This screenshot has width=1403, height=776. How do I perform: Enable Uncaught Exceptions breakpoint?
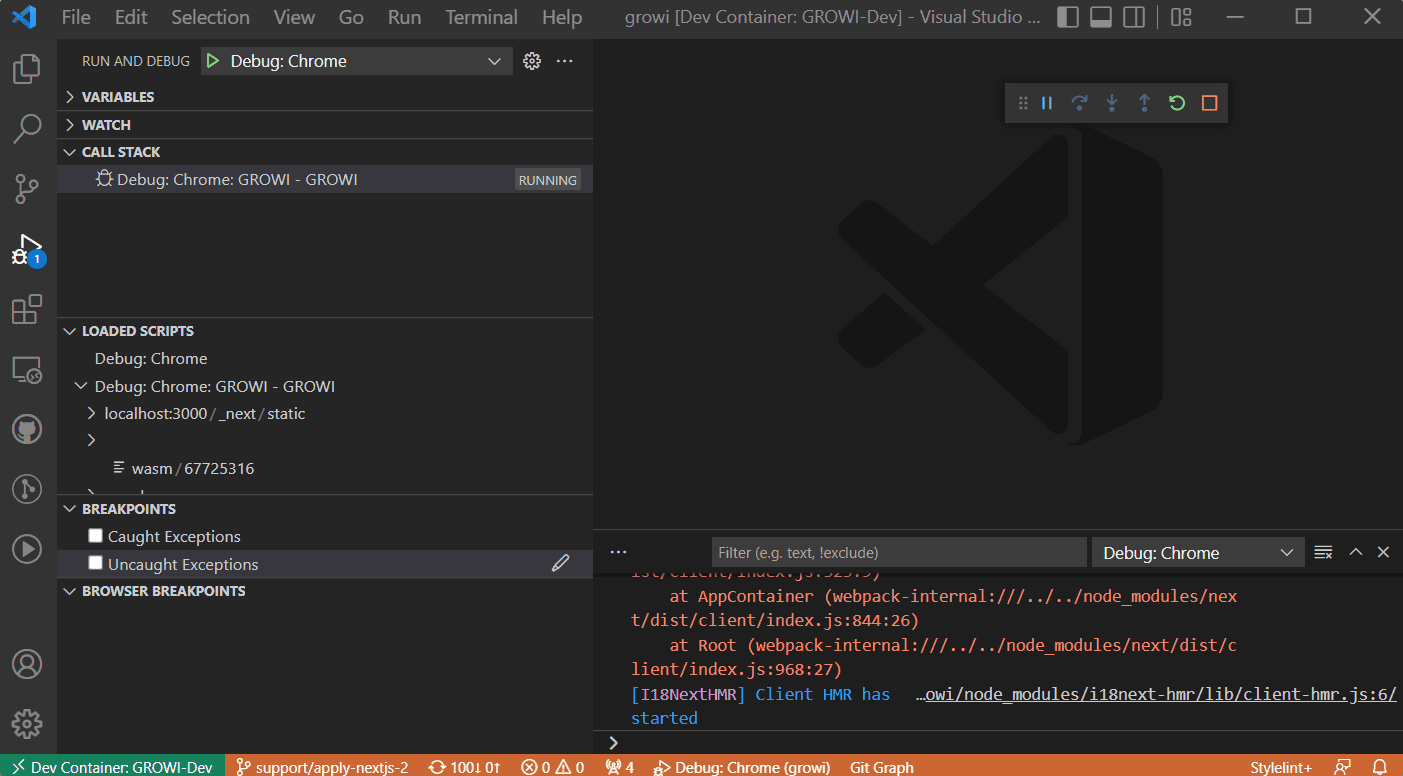(96, 564)
